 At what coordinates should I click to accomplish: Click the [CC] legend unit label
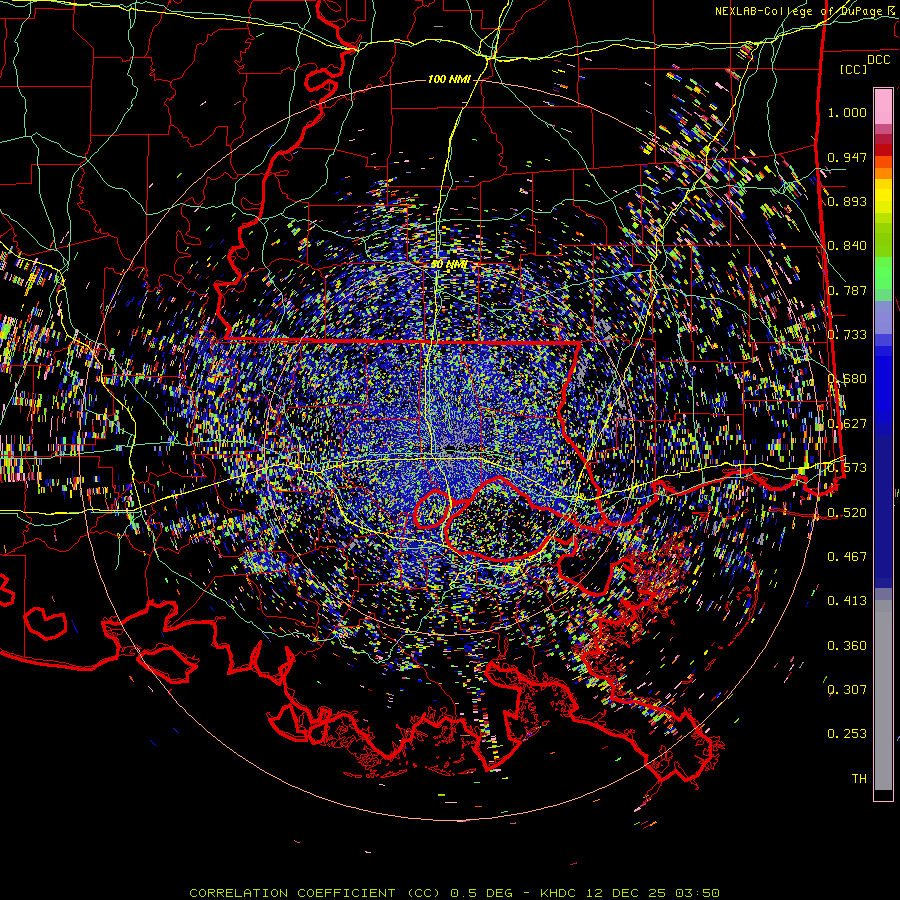point(854,69)
